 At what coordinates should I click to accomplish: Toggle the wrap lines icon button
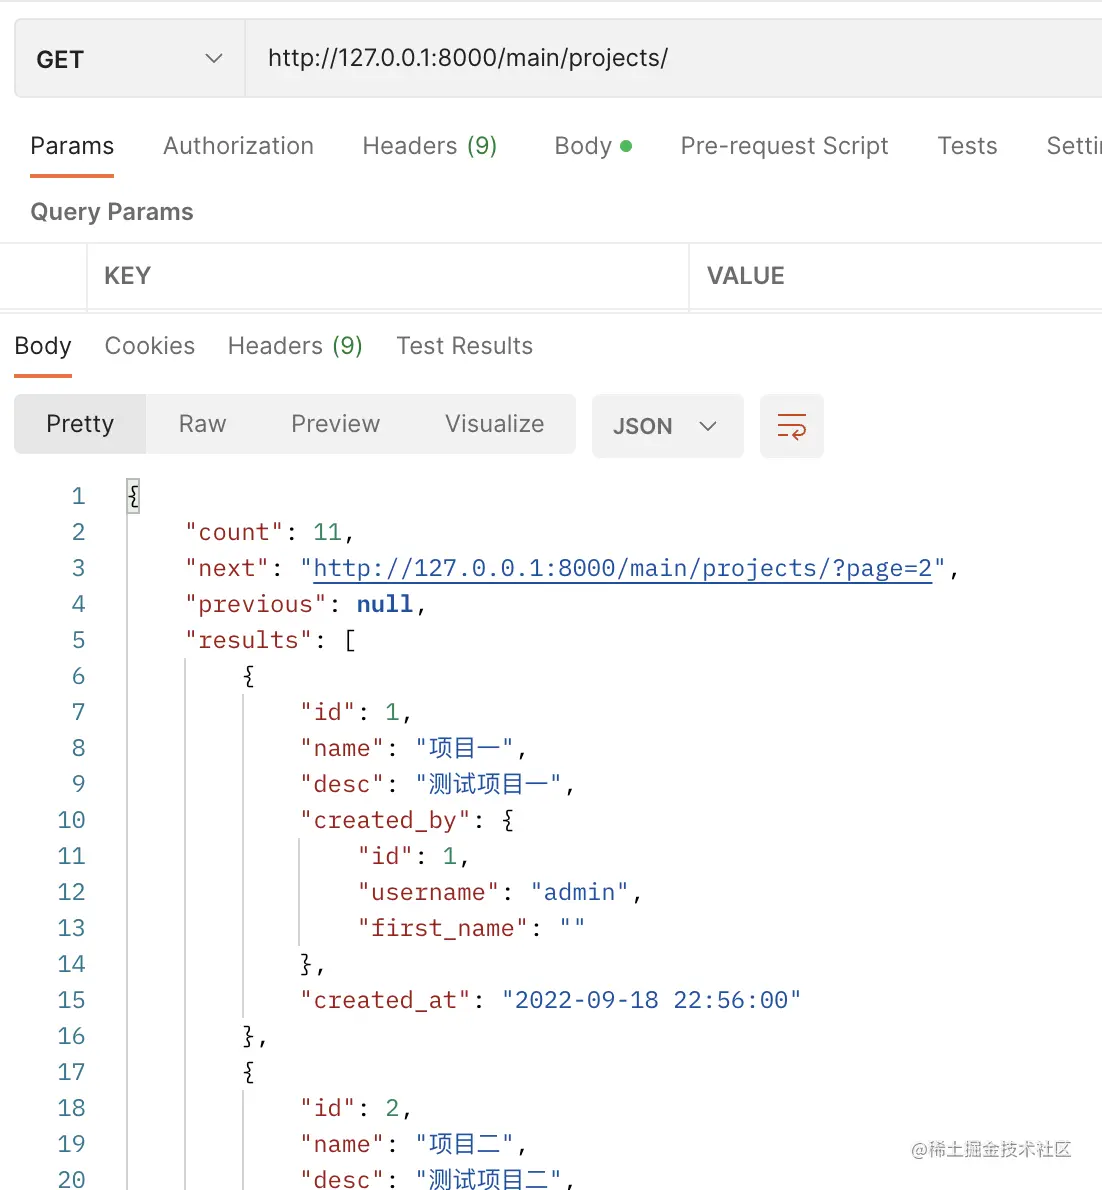(x=791, y=426)
